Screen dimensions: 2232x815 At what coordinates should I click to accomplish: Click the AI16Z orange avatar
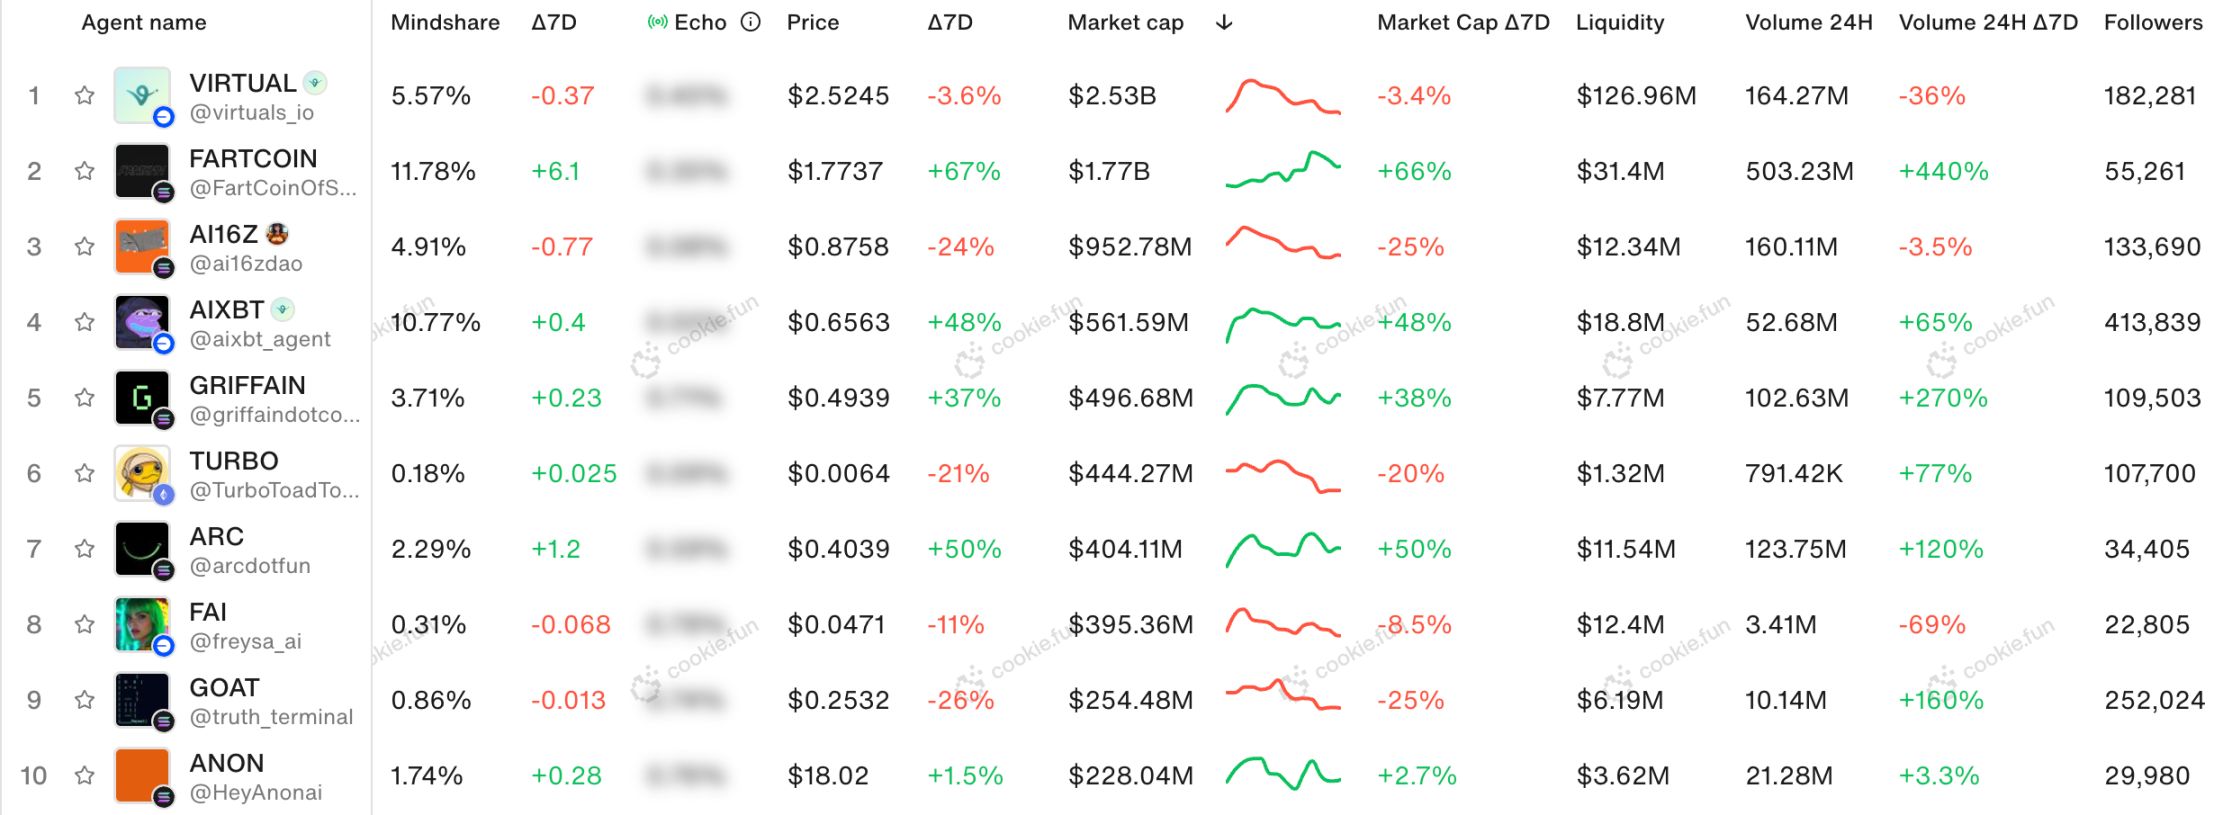(x=142, y=247)
